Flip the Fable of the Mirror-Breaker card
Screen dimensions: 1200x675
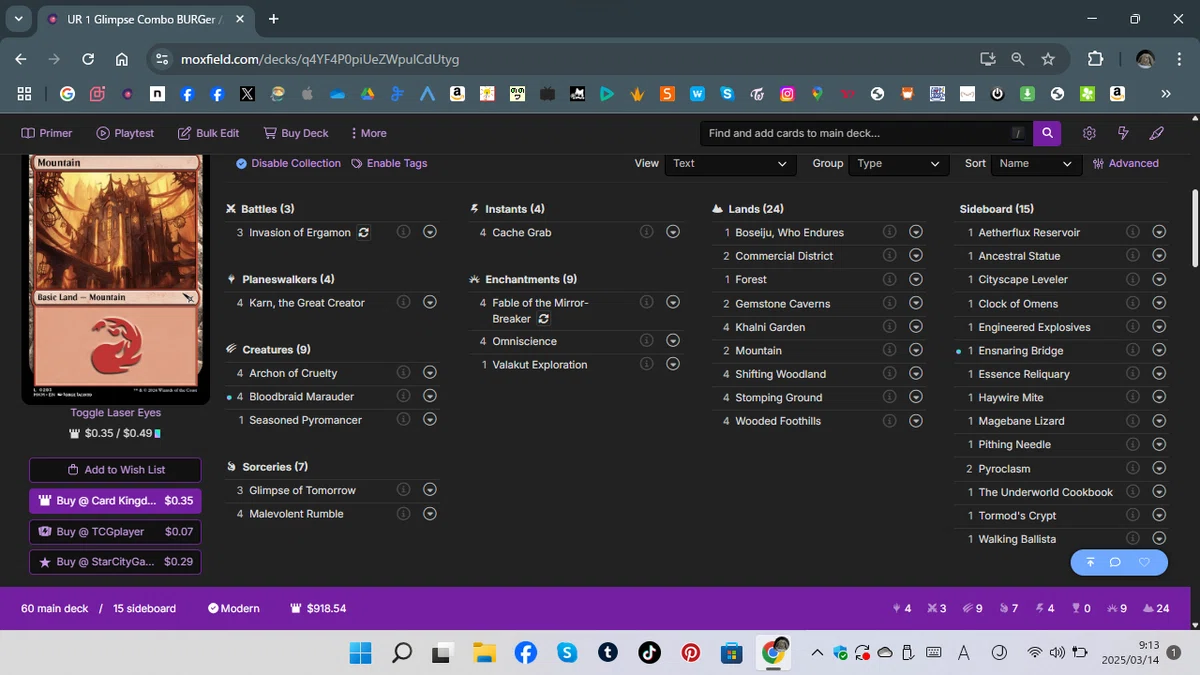(543, 319)
